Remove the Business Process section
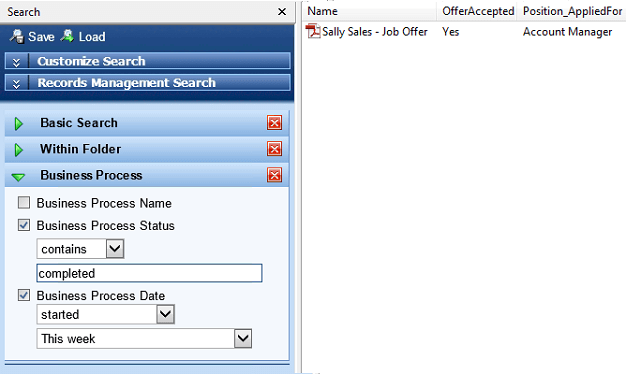The image size is (626, 374). (274, 175)
